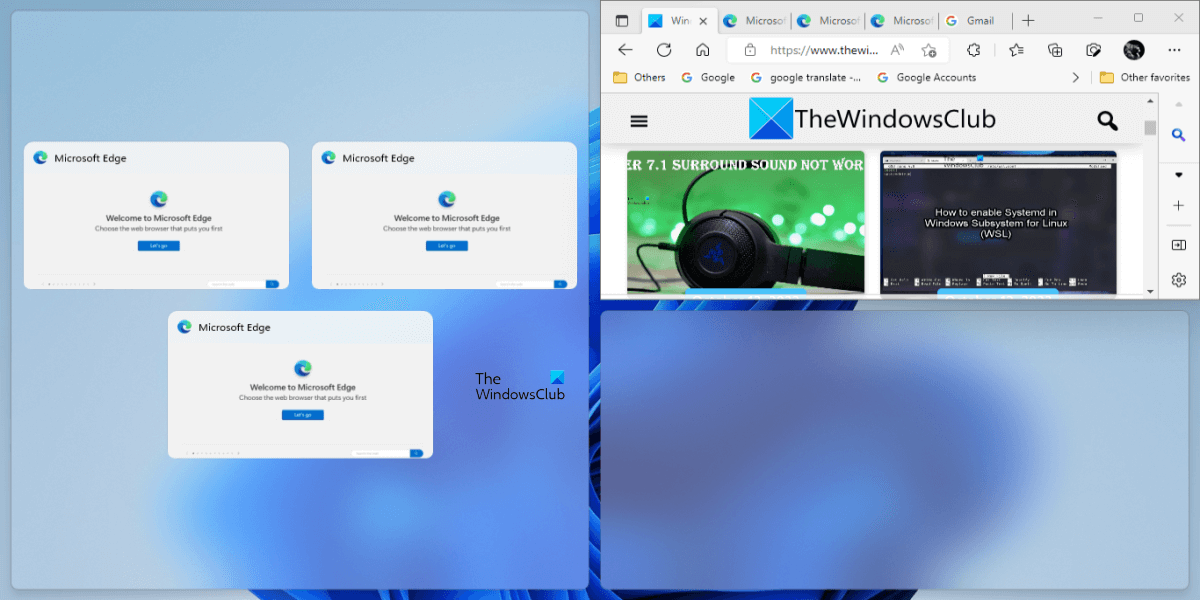Select the lower single Microsoft Edge snap thumbnail

(300, 385)
